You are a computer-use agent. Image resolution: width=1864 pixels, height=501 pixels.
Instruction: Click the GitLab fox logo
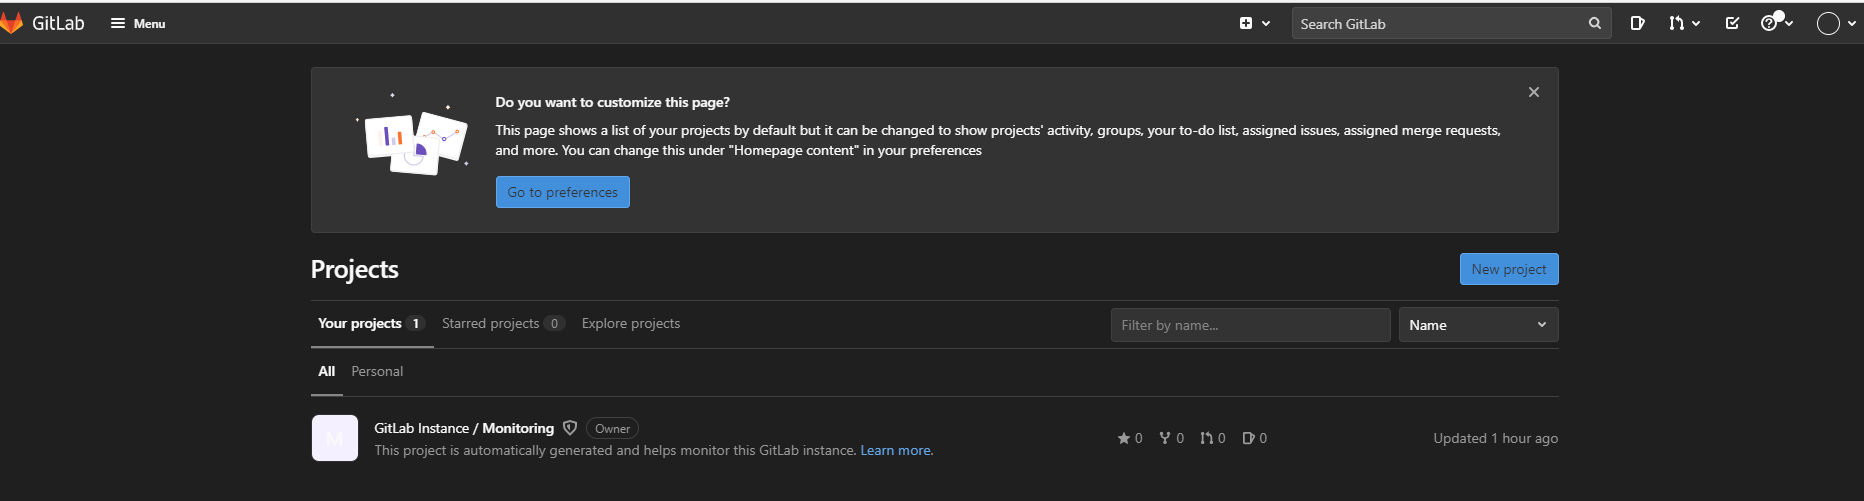[x=11, y=23]
